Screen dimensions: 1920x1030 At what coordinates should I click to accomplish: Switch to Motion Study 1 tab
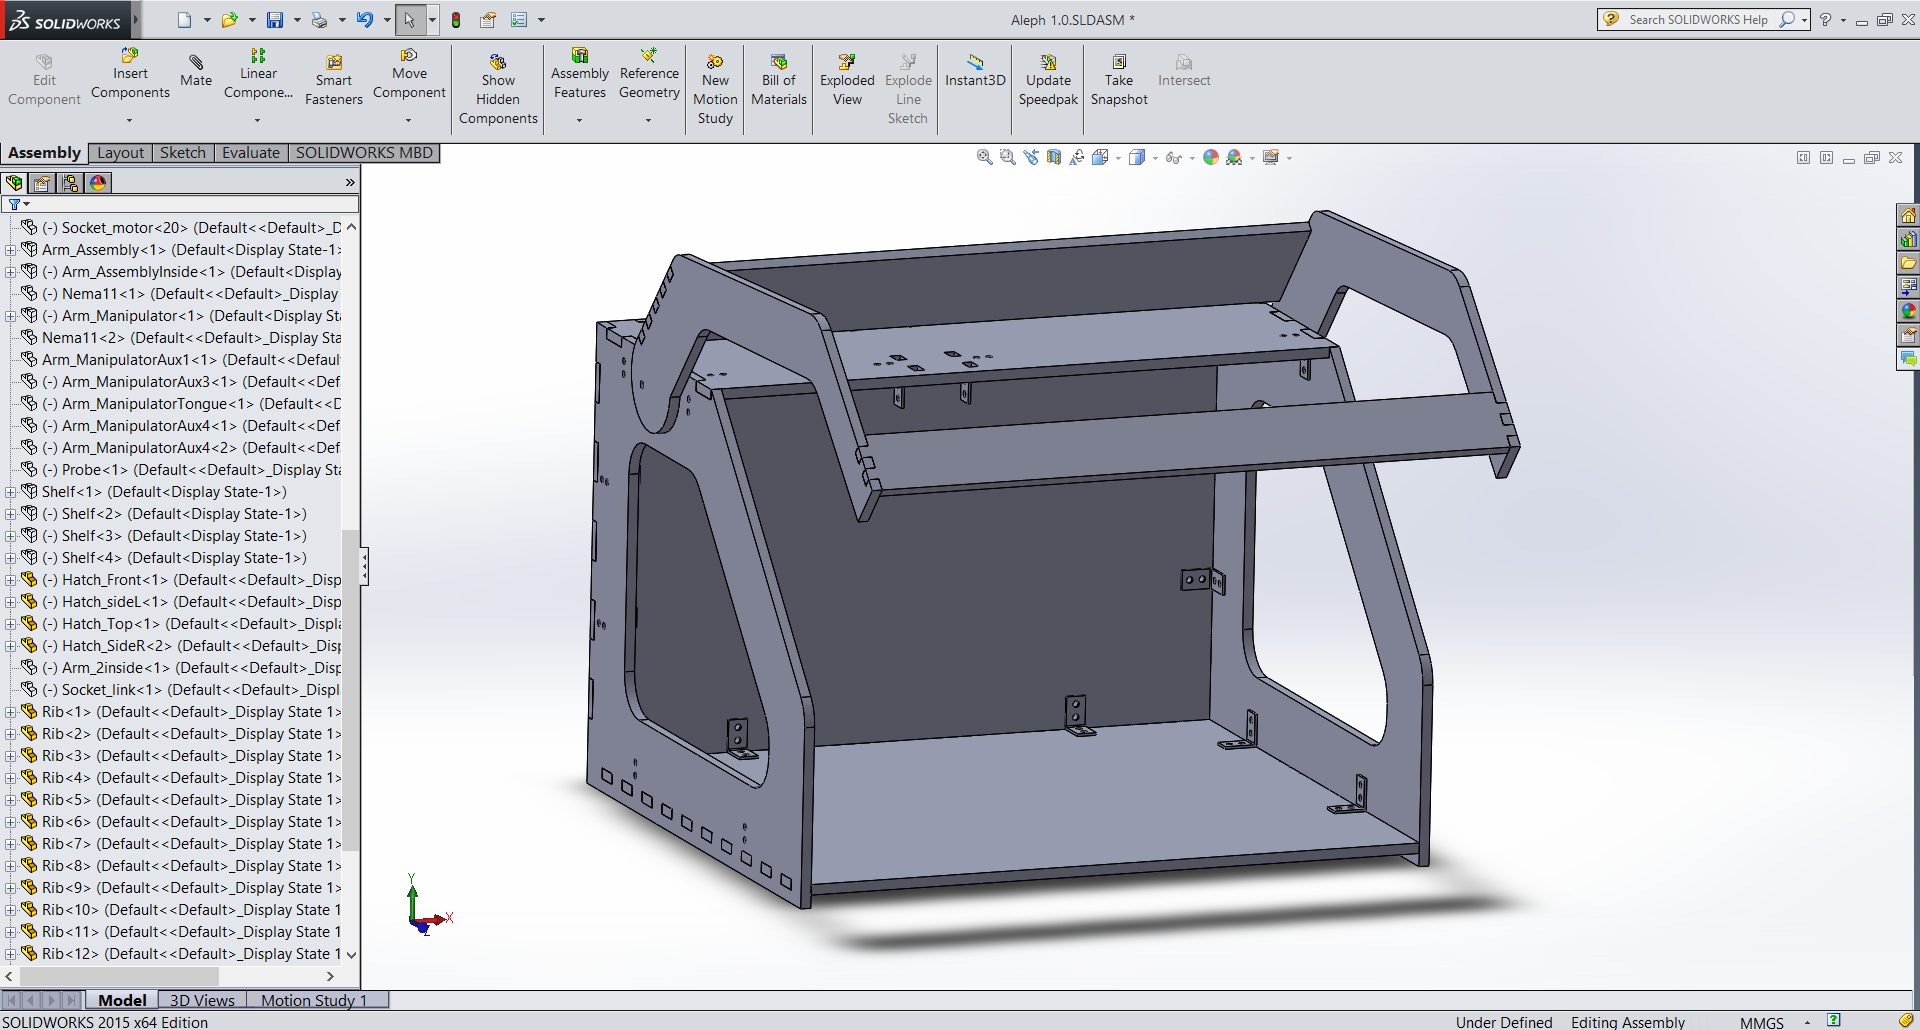pos(314,1000)
